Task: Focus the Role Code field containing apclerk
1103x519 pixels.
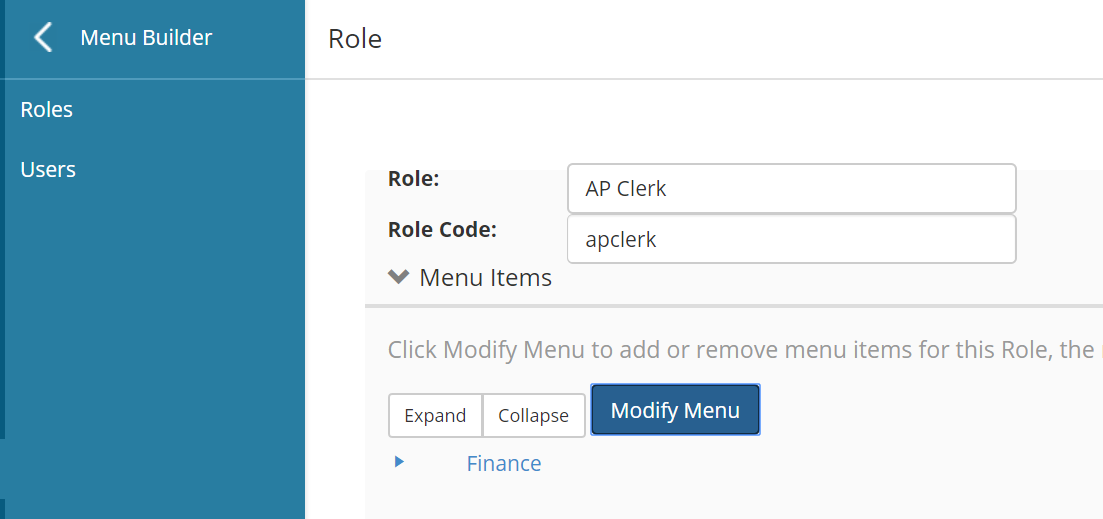Action: [791, 239]
